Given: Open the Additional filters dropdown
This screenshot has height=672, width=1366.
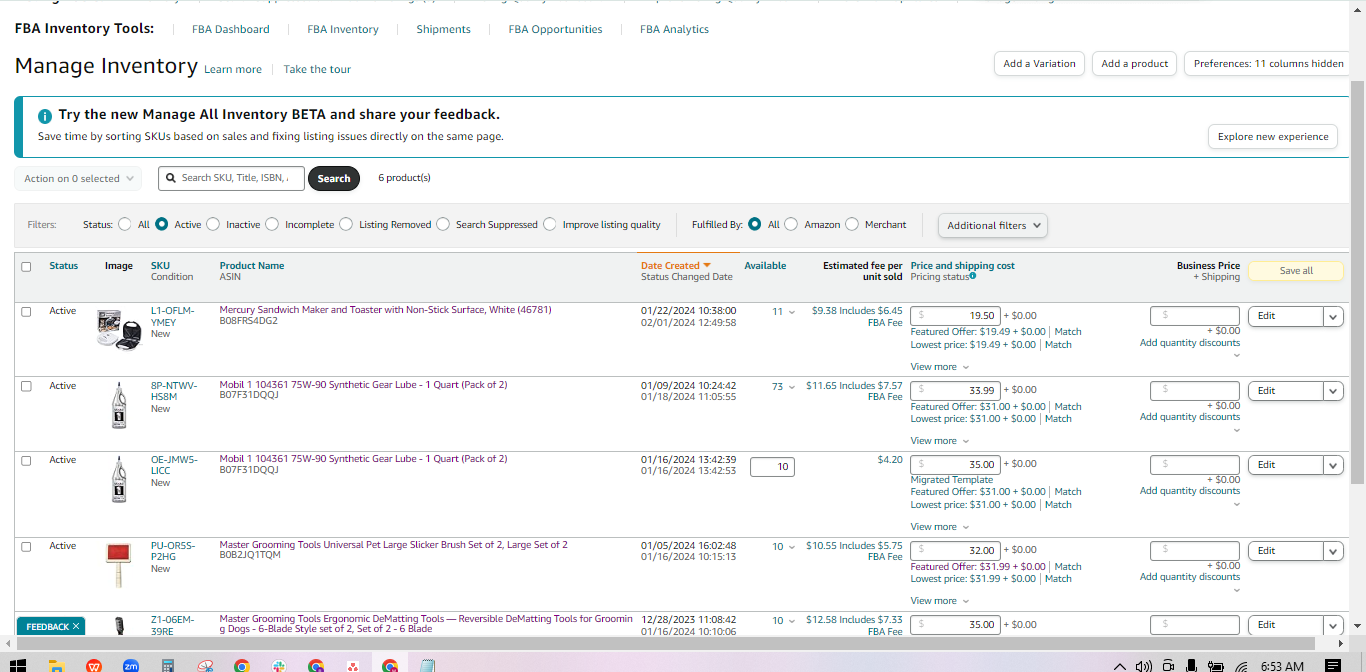Looking at the screenshot, I should click(x=992, y=225).
